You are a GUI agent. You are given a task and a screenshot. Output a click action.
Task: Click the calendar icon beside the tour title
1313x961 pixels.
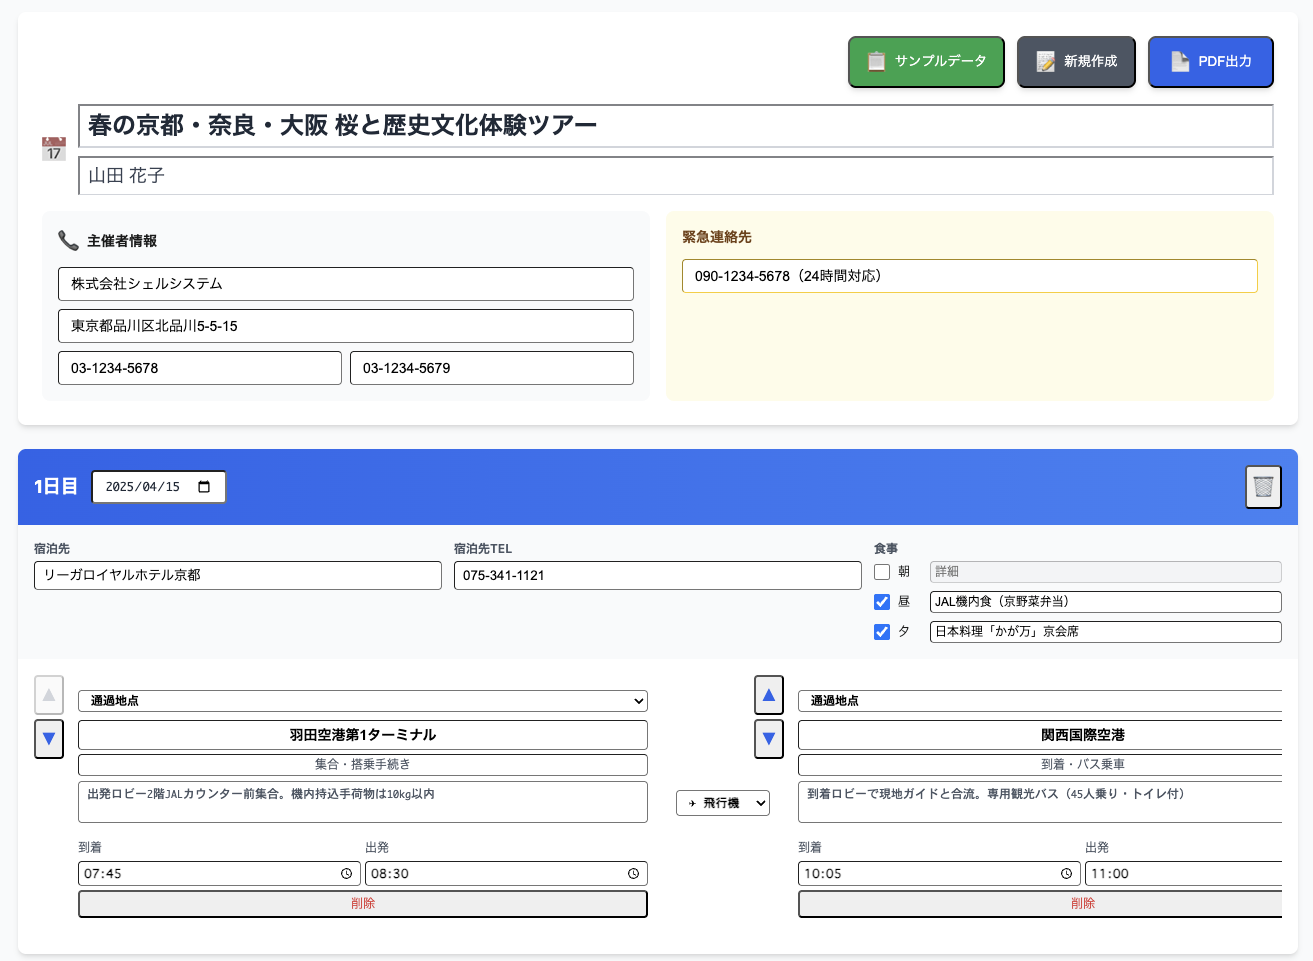tap(52, 147)
